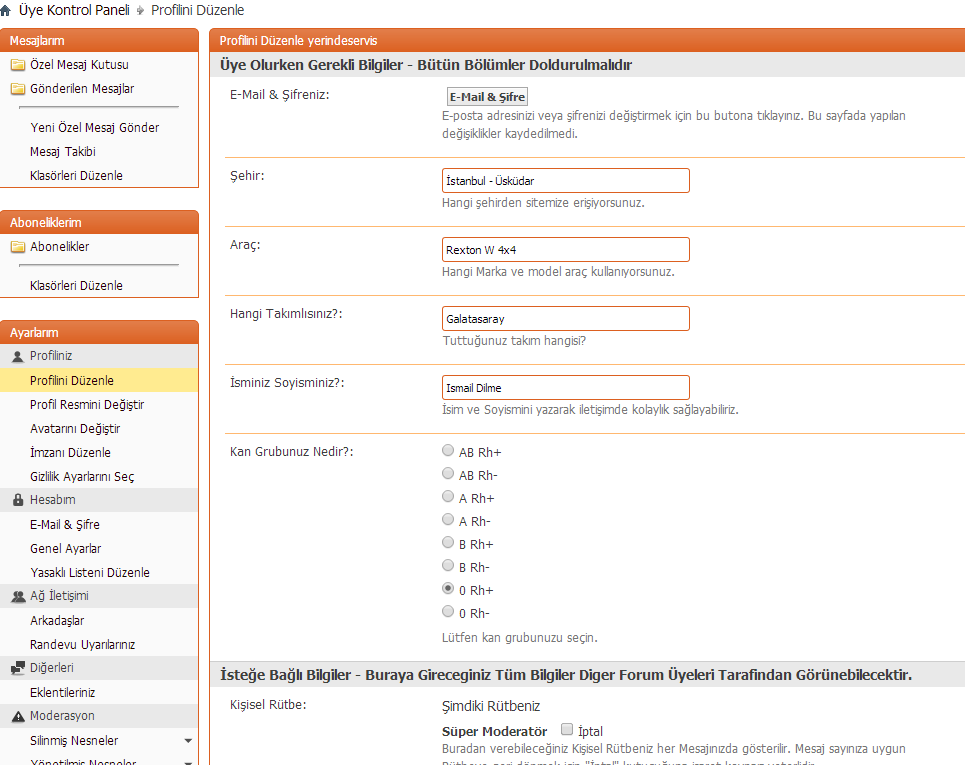The height and width of the screenshot is (765, 965).
Task: Select AB Rh- blood type
Action: point(448,473)
